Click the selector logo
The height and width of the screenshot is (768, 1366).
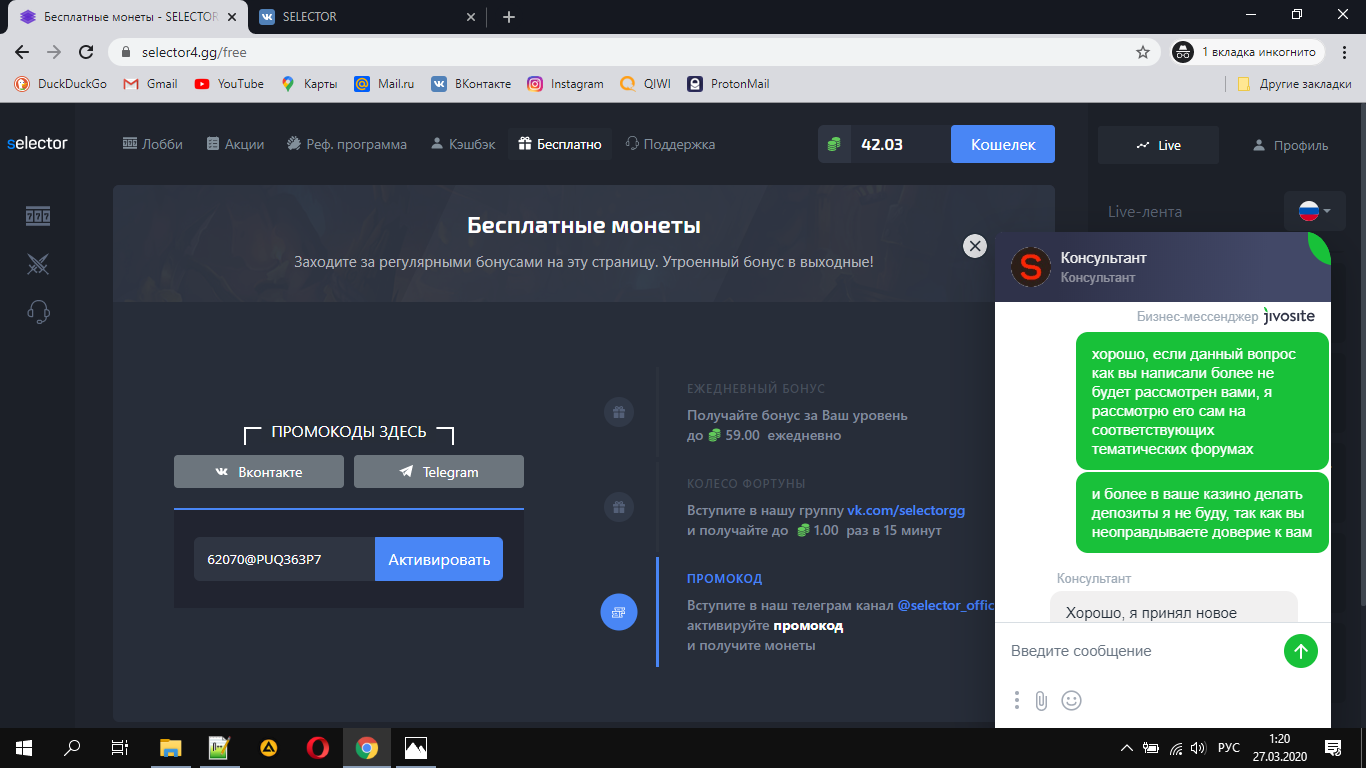point(37,143)
